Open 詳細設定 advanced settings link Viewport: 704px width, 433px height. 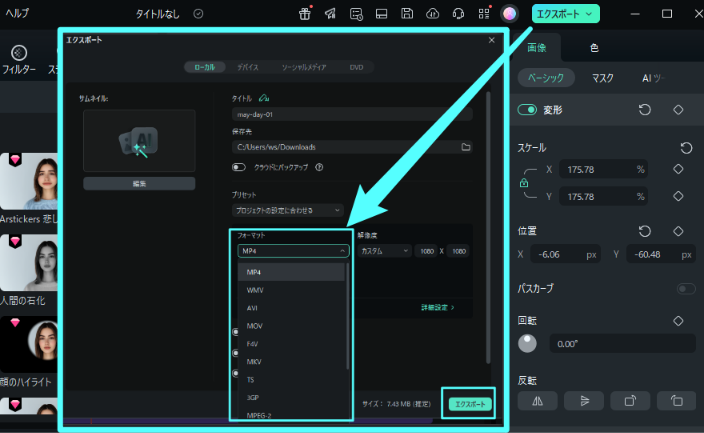pyautogui.click(x=437, y=307)
